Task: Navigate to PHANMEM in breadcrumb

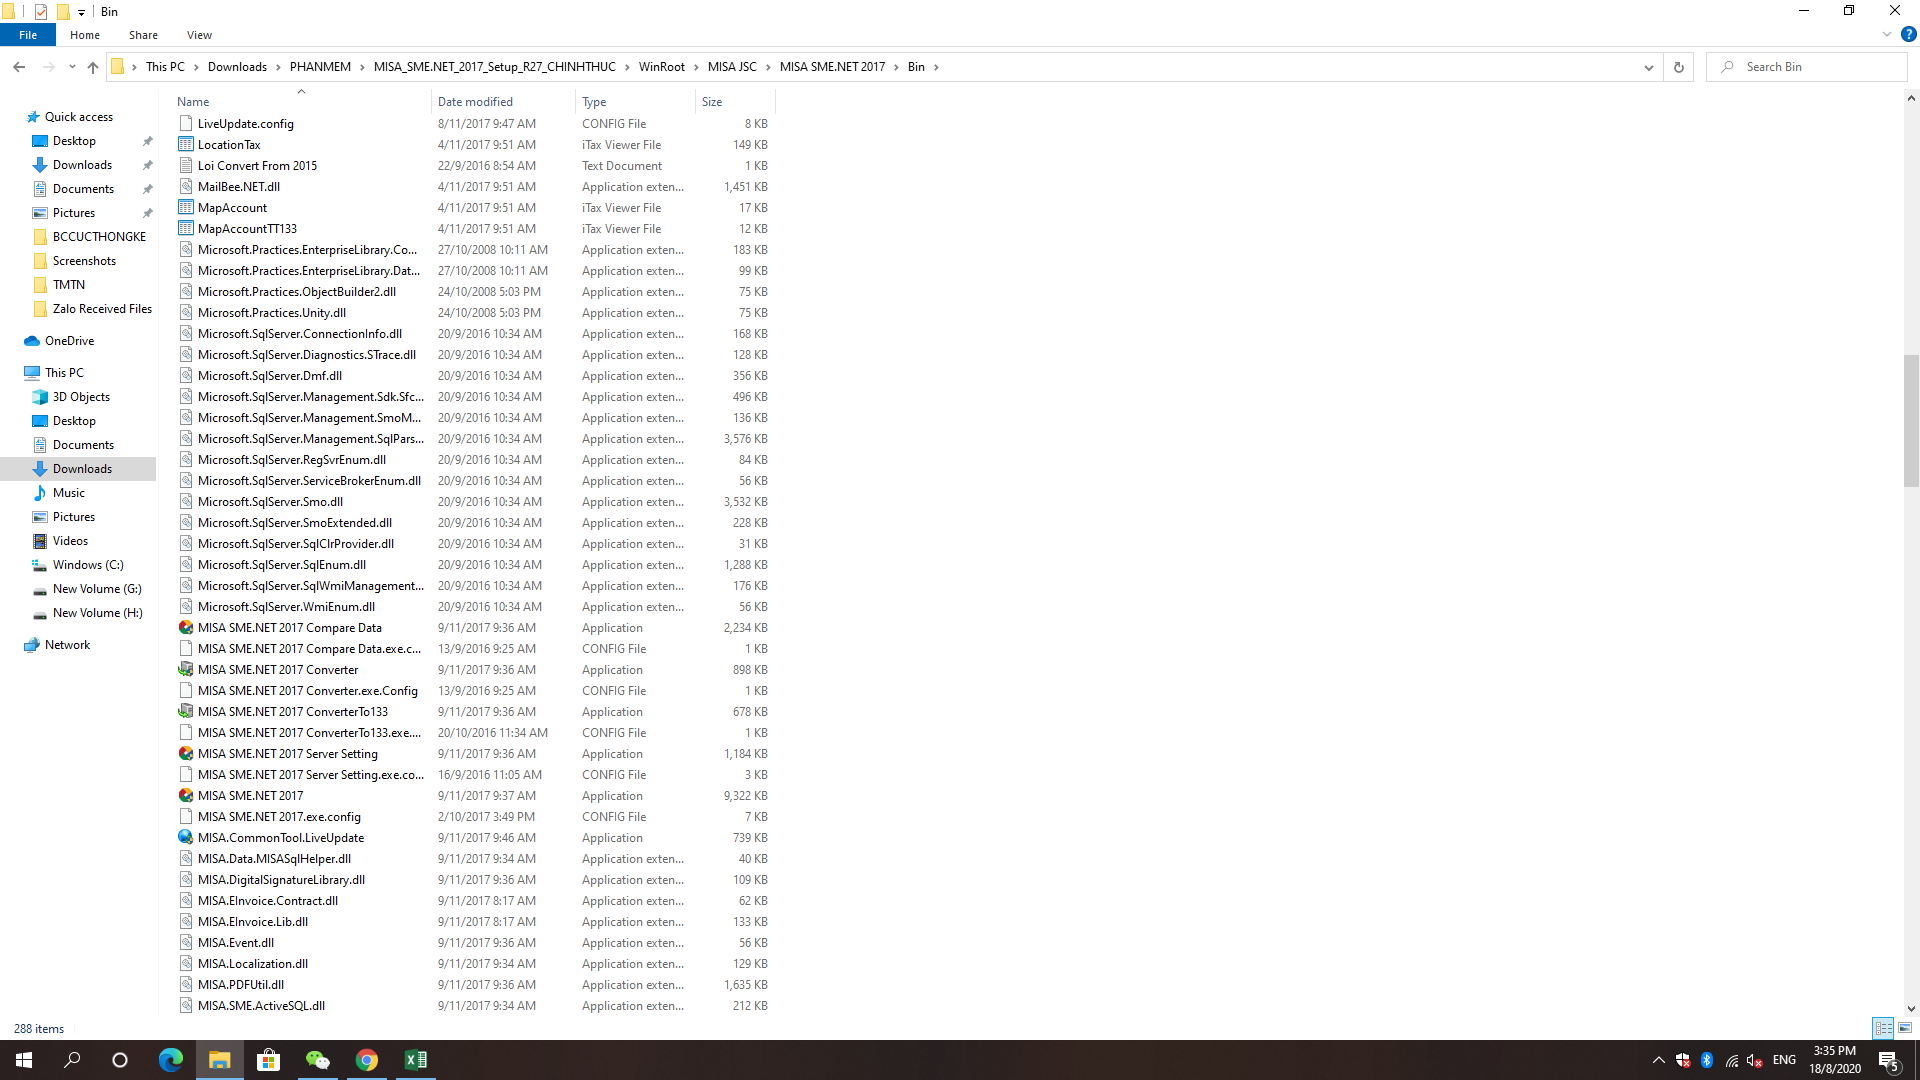Action: 320,67
